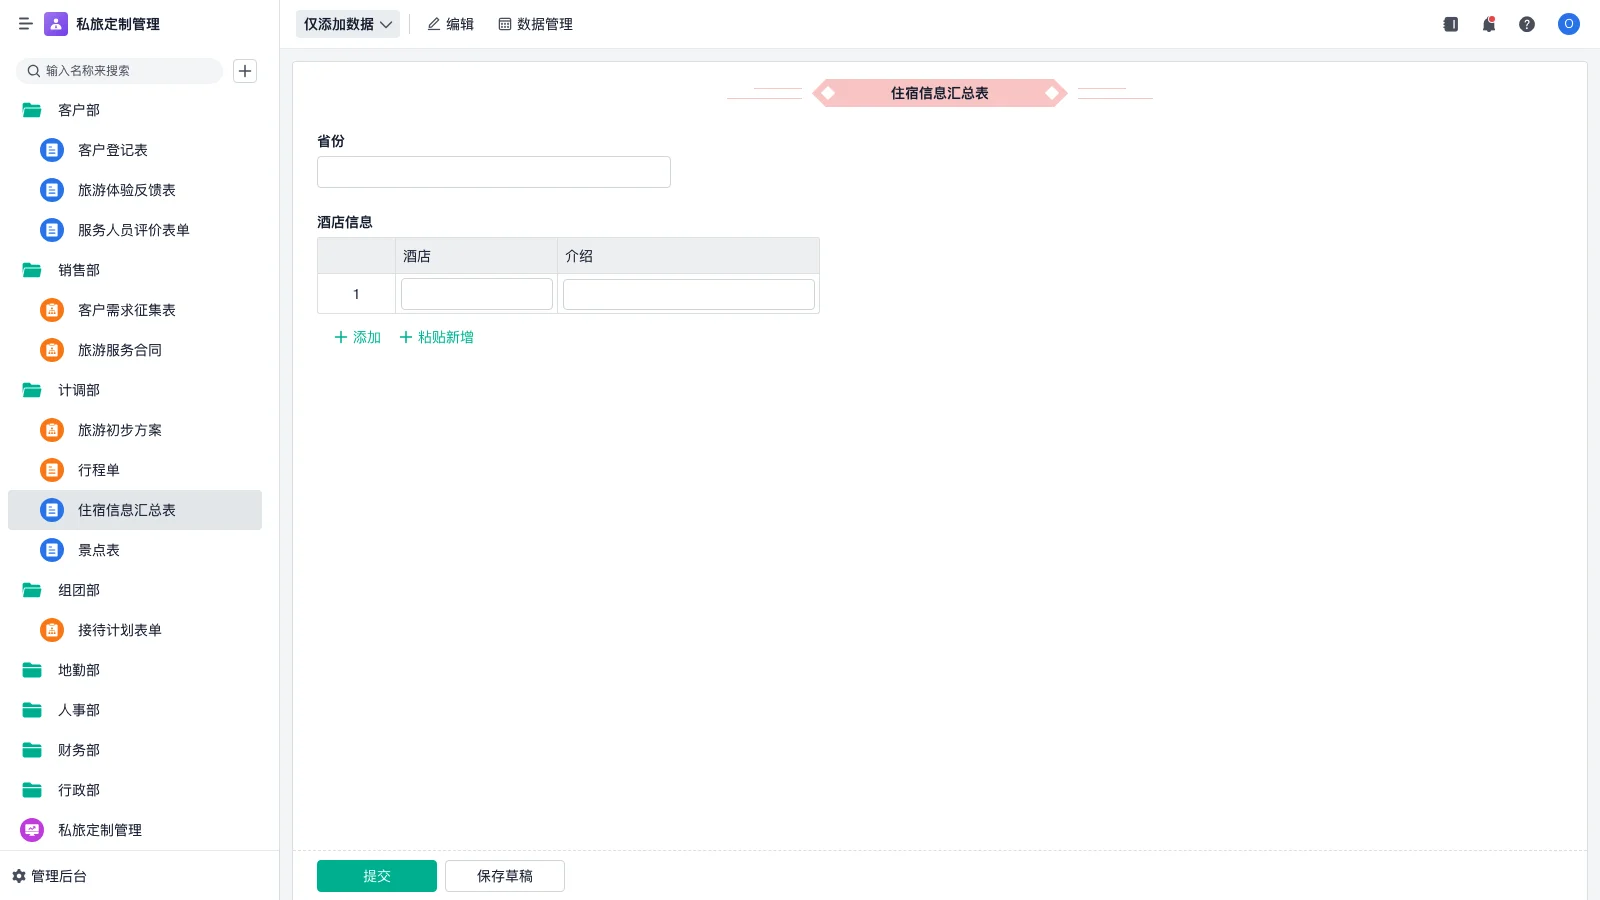1600x900 pixels.
Task: Click the 数据管理 toolbar button
Action: pyautogui.click(x=535, y=24)
